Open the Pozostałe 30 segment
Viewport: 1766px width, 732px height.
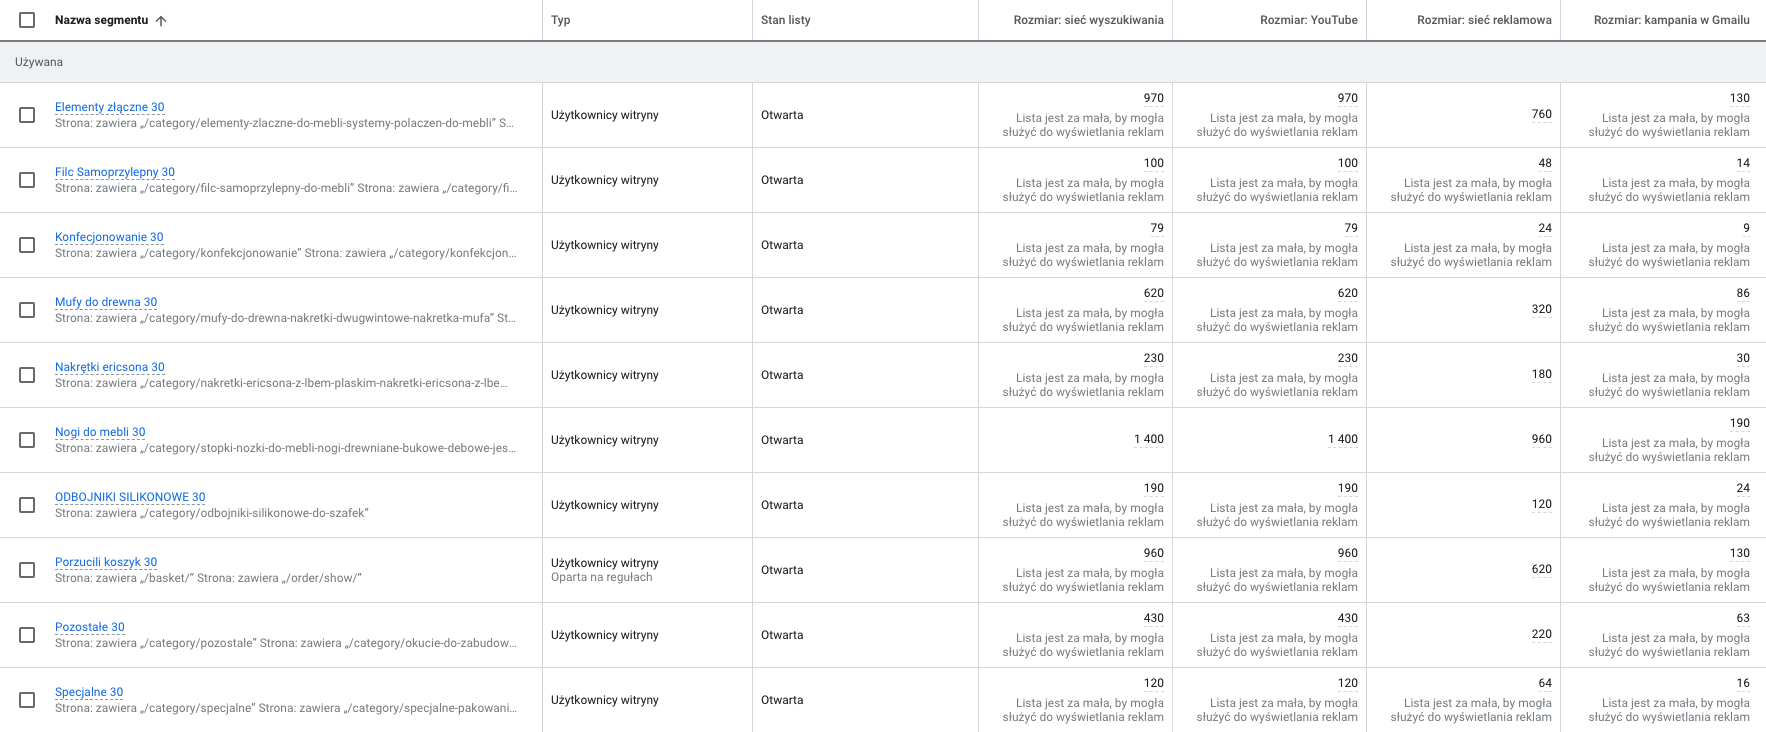pos(89,627)
